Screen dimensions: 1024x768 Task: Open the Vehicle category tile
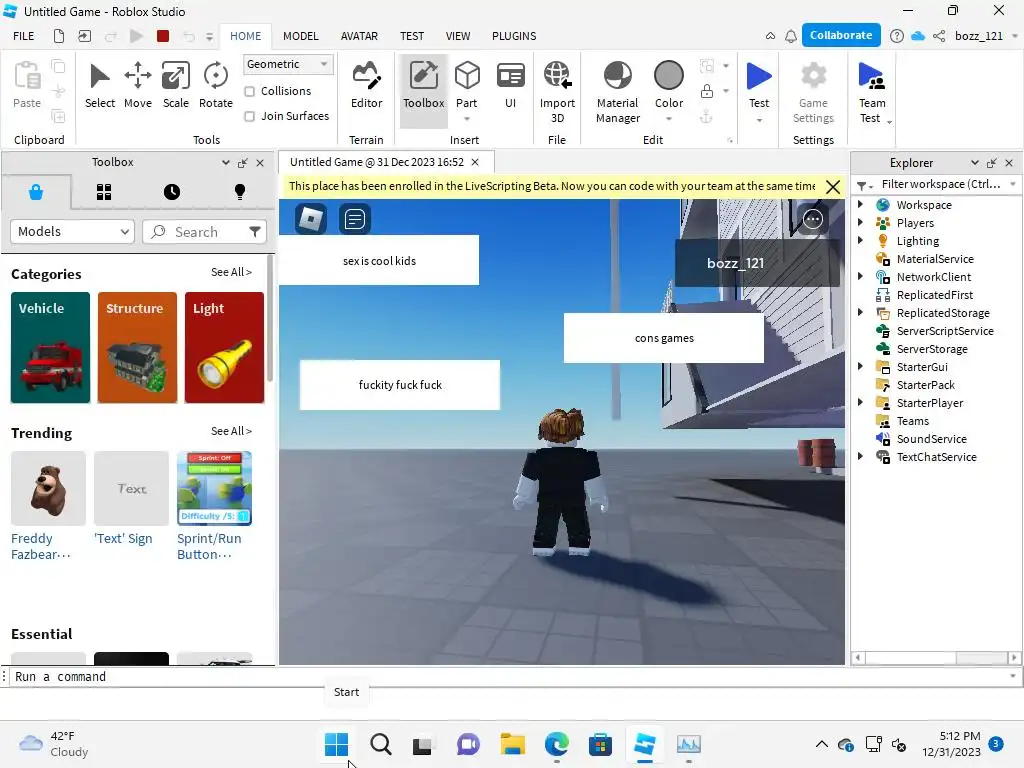[50, 347]
